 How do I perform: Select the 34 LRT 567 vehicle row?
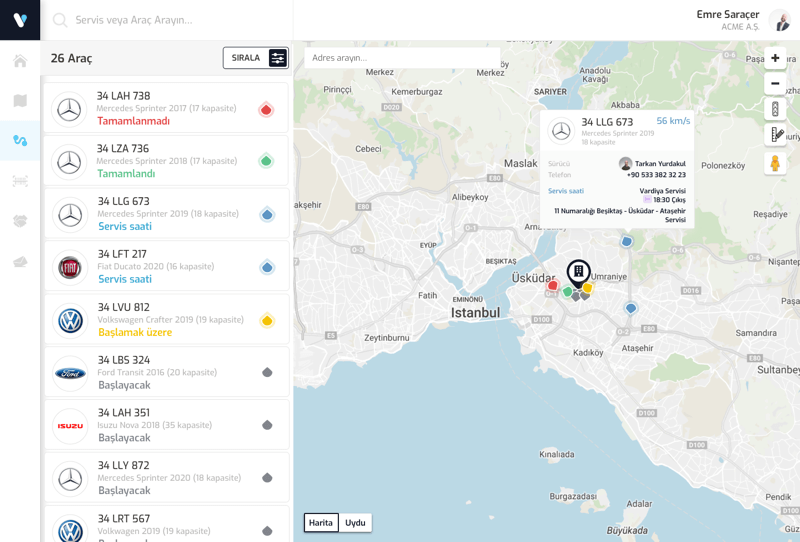[166, 524]
